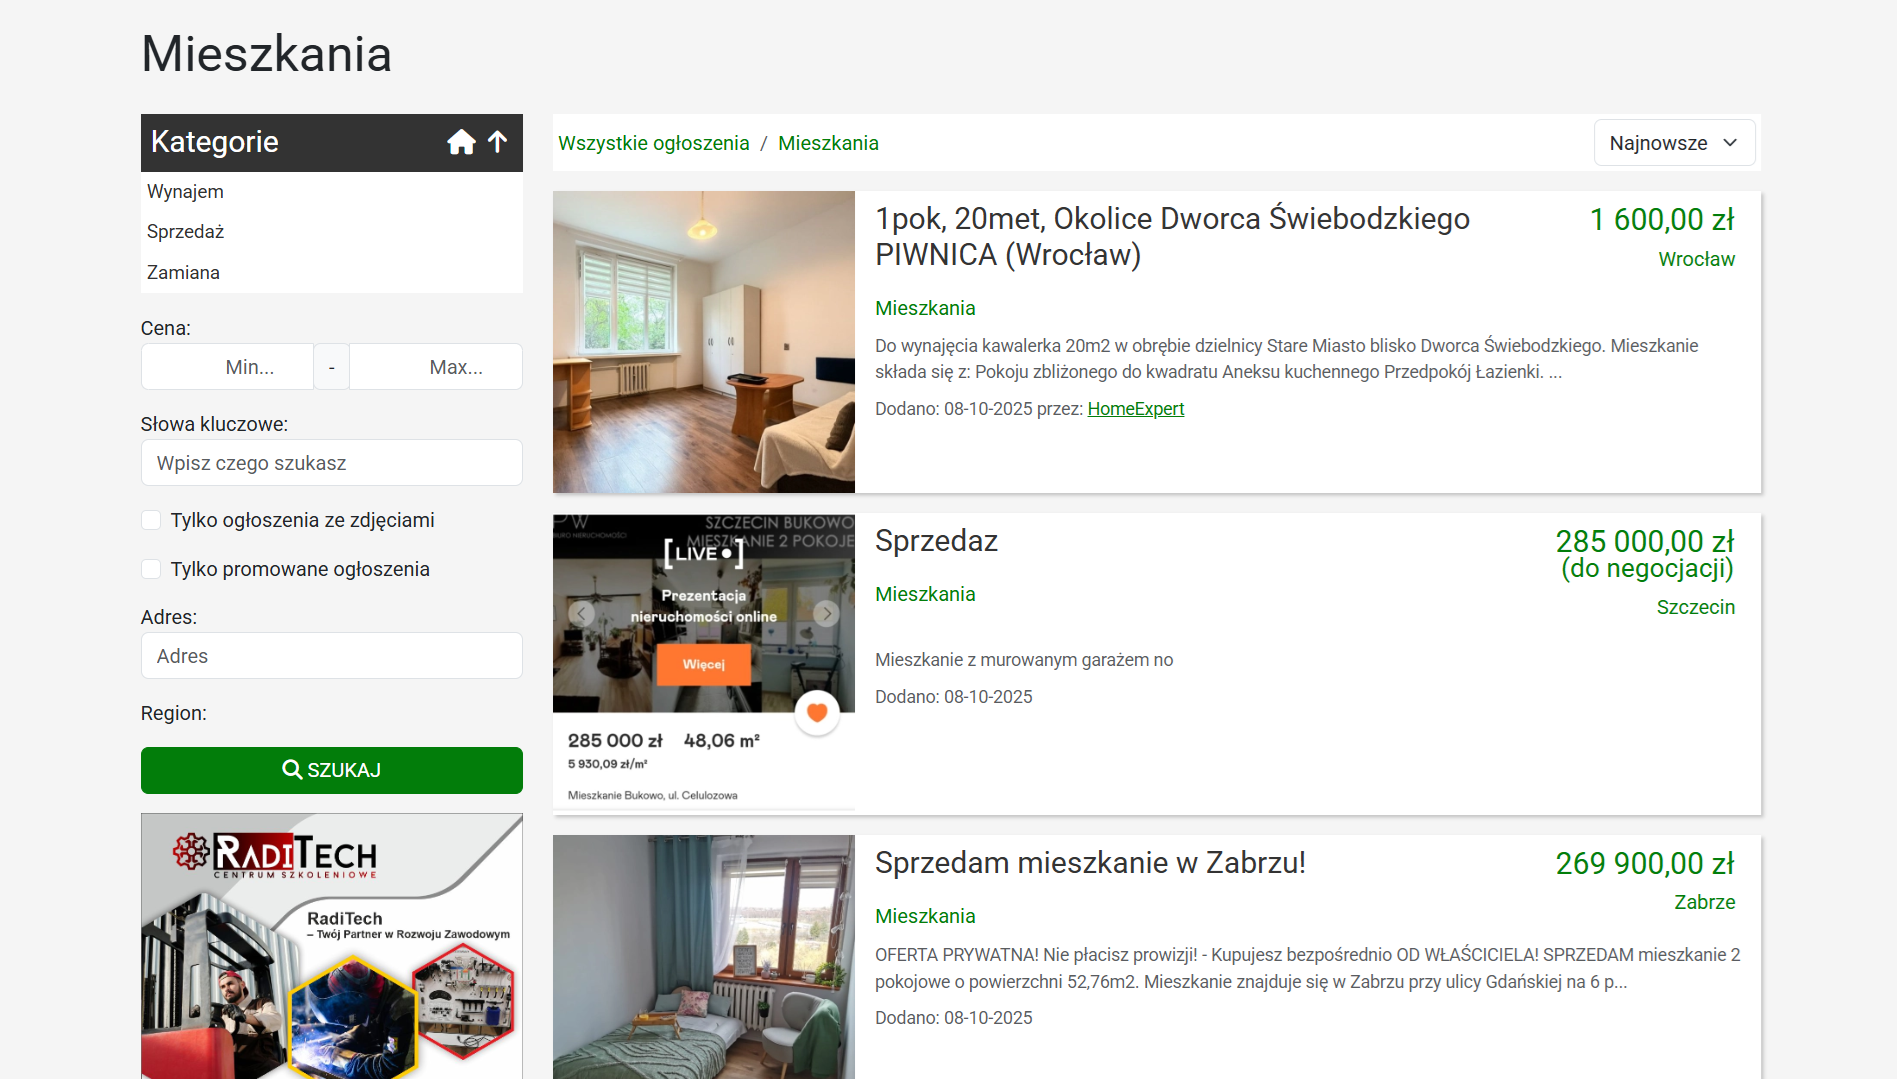Click the magnifier icon on the SZUKAJ button
This screenshot has width=1897, height=1079.
pos(292,769)
